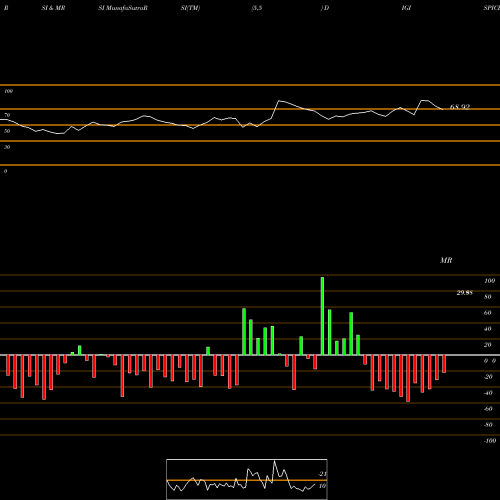The image size is (500, 500).
Task: Click the 80 label on MR axis
Action: (488, 297)
